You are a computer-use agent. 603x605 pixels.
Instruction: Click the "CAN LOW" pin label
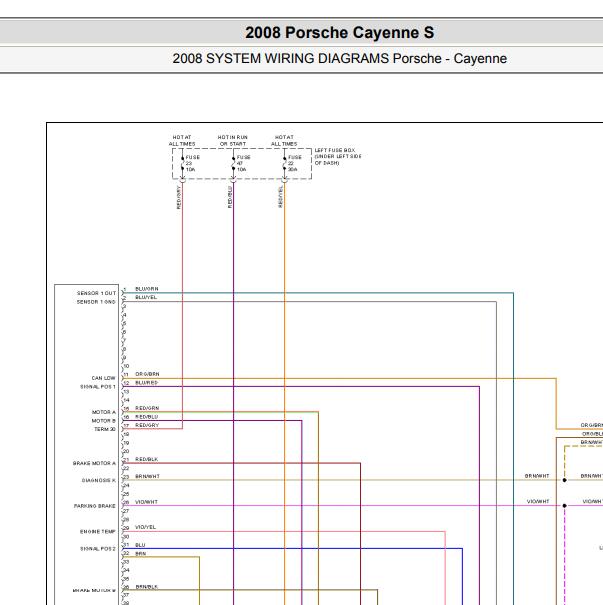point(103,378)
